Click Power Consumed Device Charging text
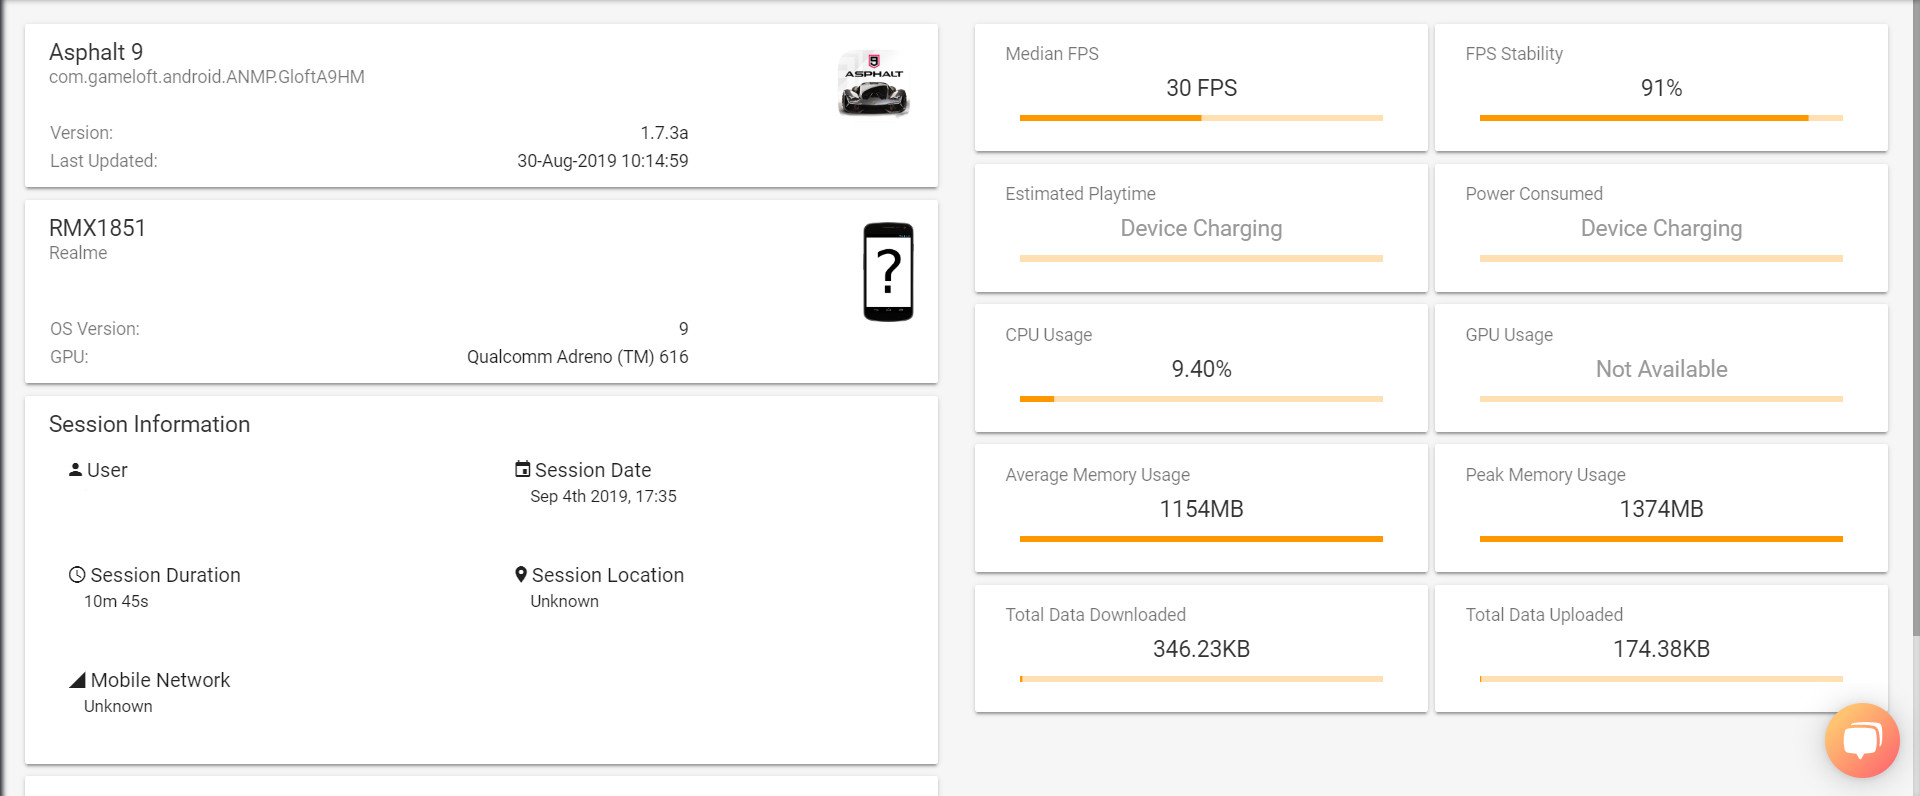 (x=1661, y=228)
